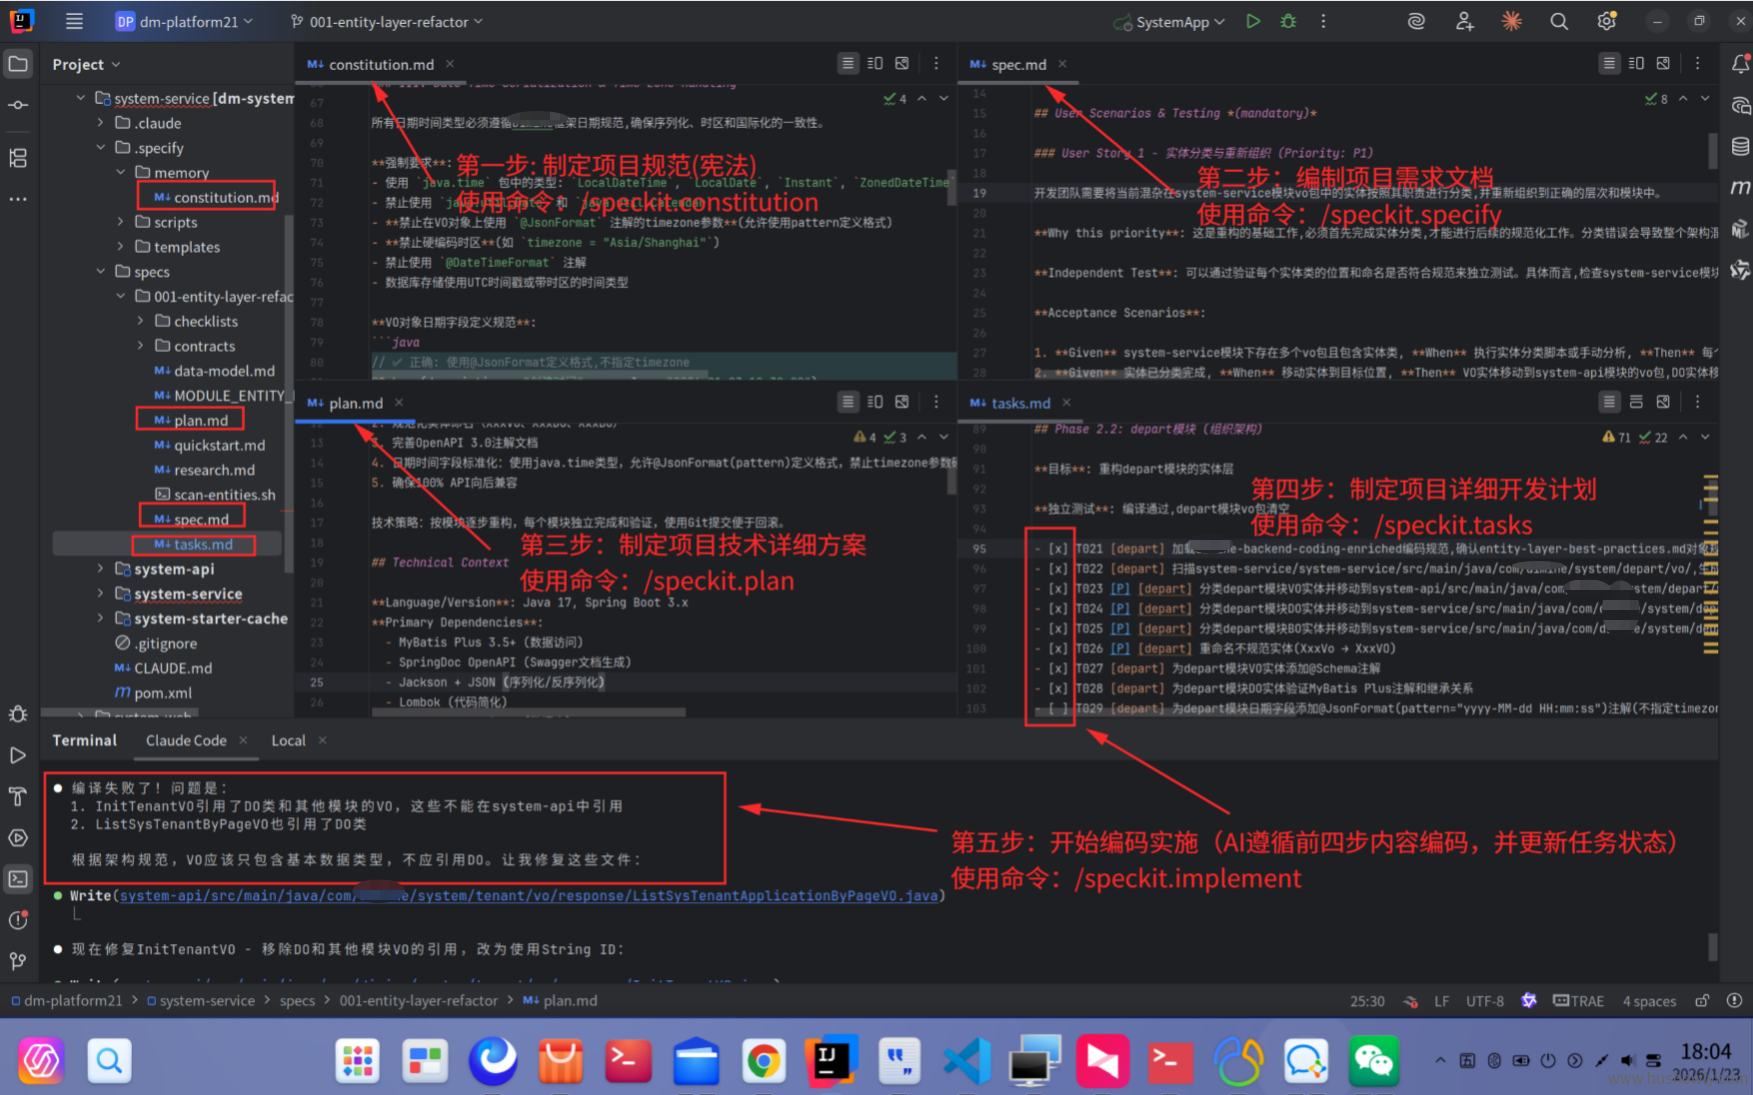
Task: Switch to the Claude Code terminal tab
Action: pyautogui.click(x=186, y=740)
